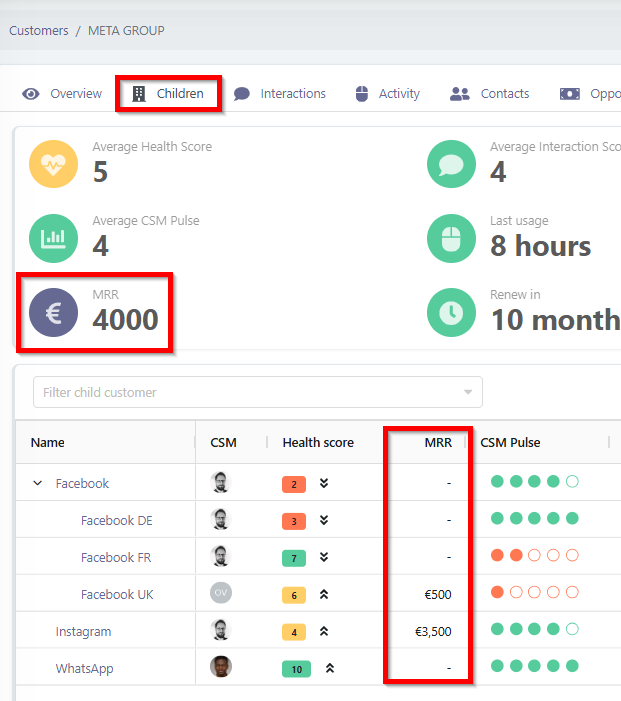
Task: Click the Customers breadcrumb link
Action: (x=39, y=31)
